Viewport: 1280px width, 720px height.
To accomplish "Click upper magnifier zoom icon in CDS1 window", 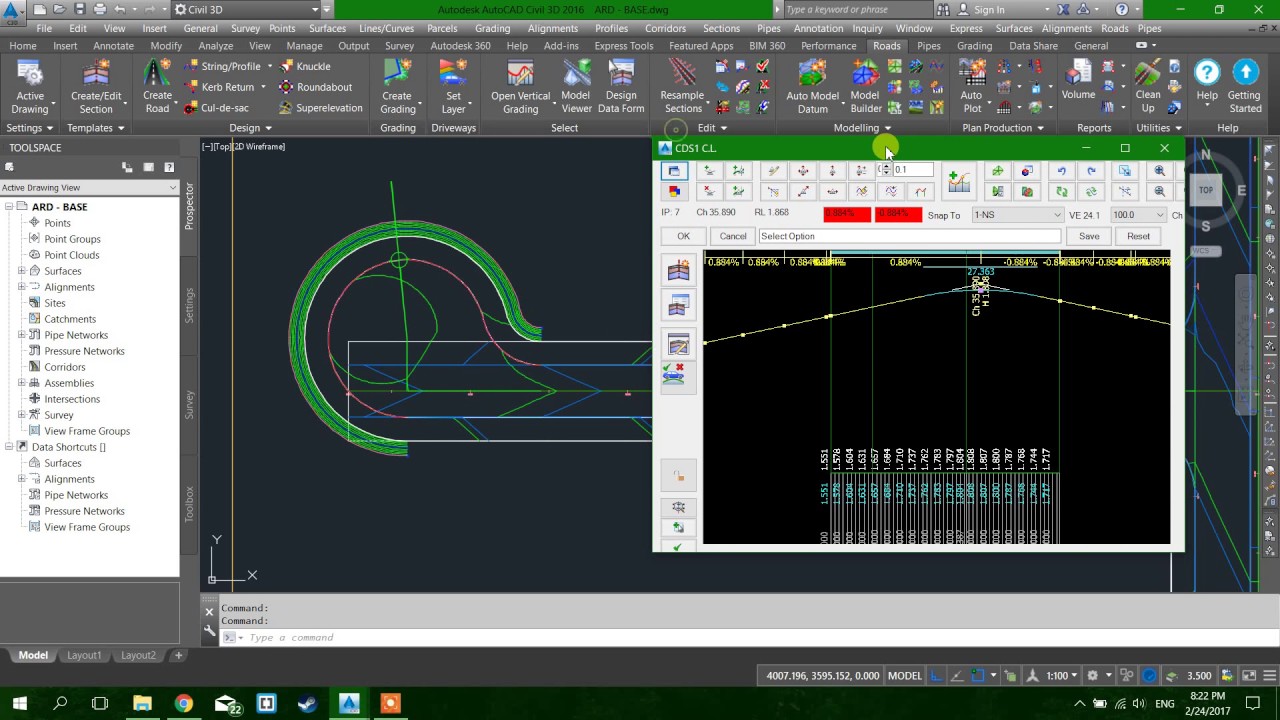I will coord(1159,171).
